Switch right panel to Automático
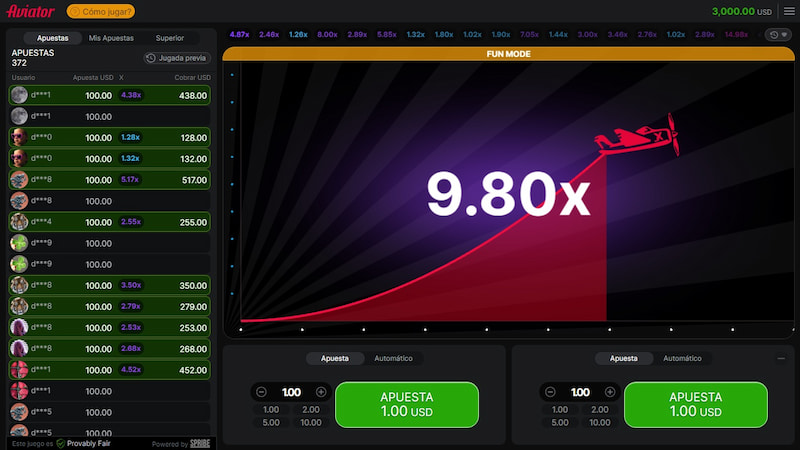Screen dimensions: 800x450 click(682, 358)
